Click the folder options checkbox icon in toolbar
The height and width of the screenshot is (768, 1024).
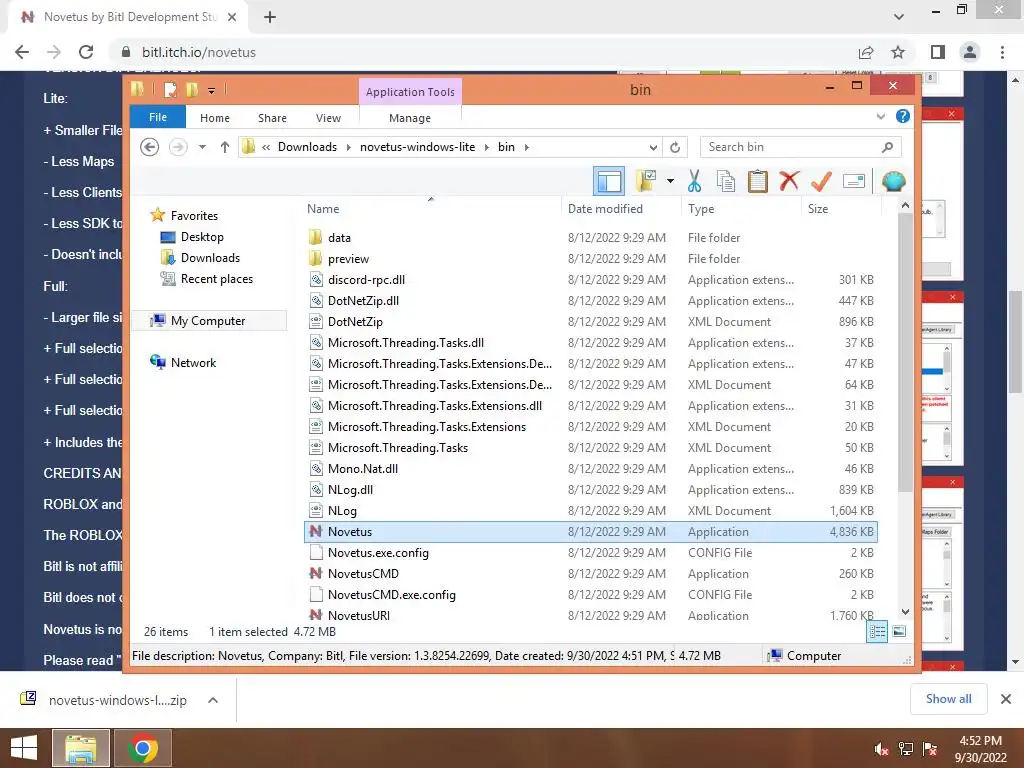click(646, 181)
